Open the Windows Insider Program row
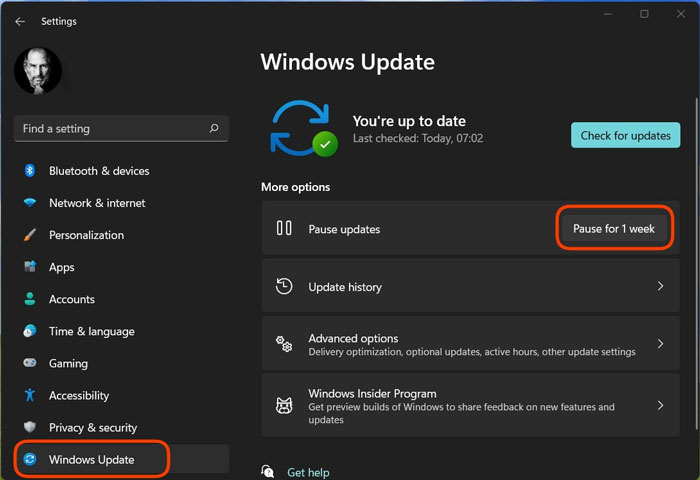The width and height of the screenshot is (700, 480). click(471, 405)
